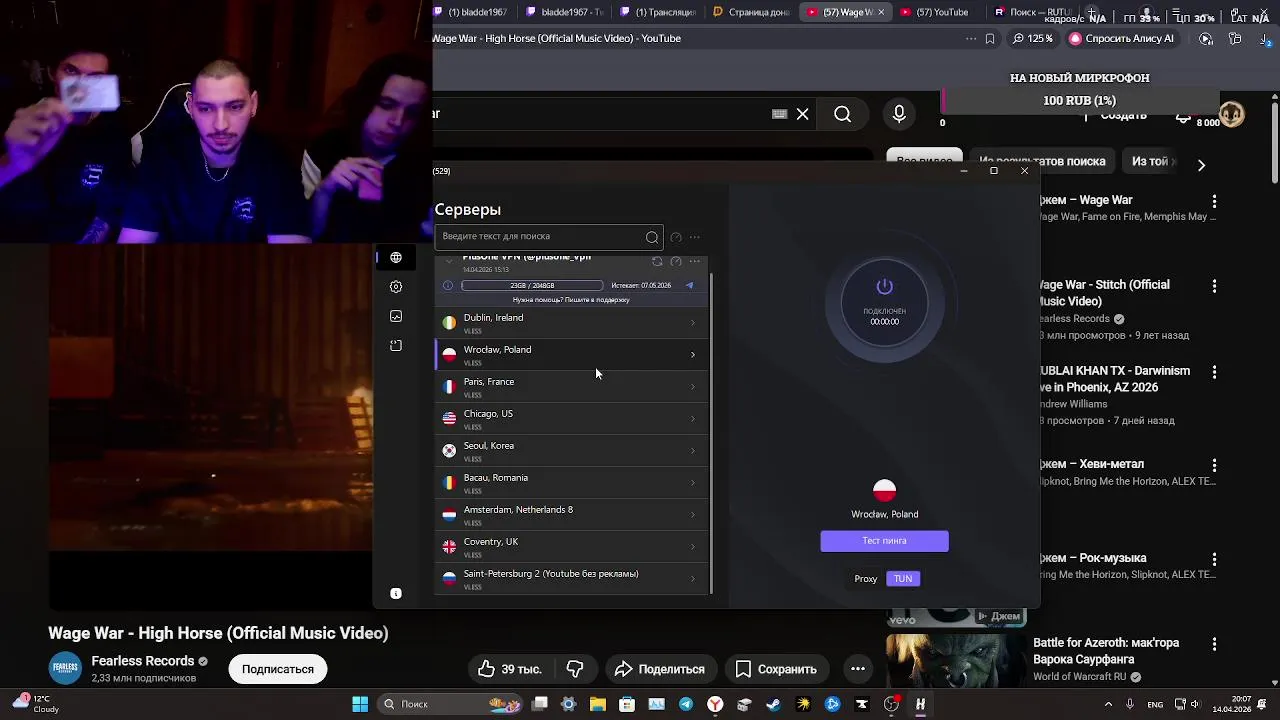Select the Seoul, Korea server
This screenshot has width=1280, height=720.
[571, 451]
